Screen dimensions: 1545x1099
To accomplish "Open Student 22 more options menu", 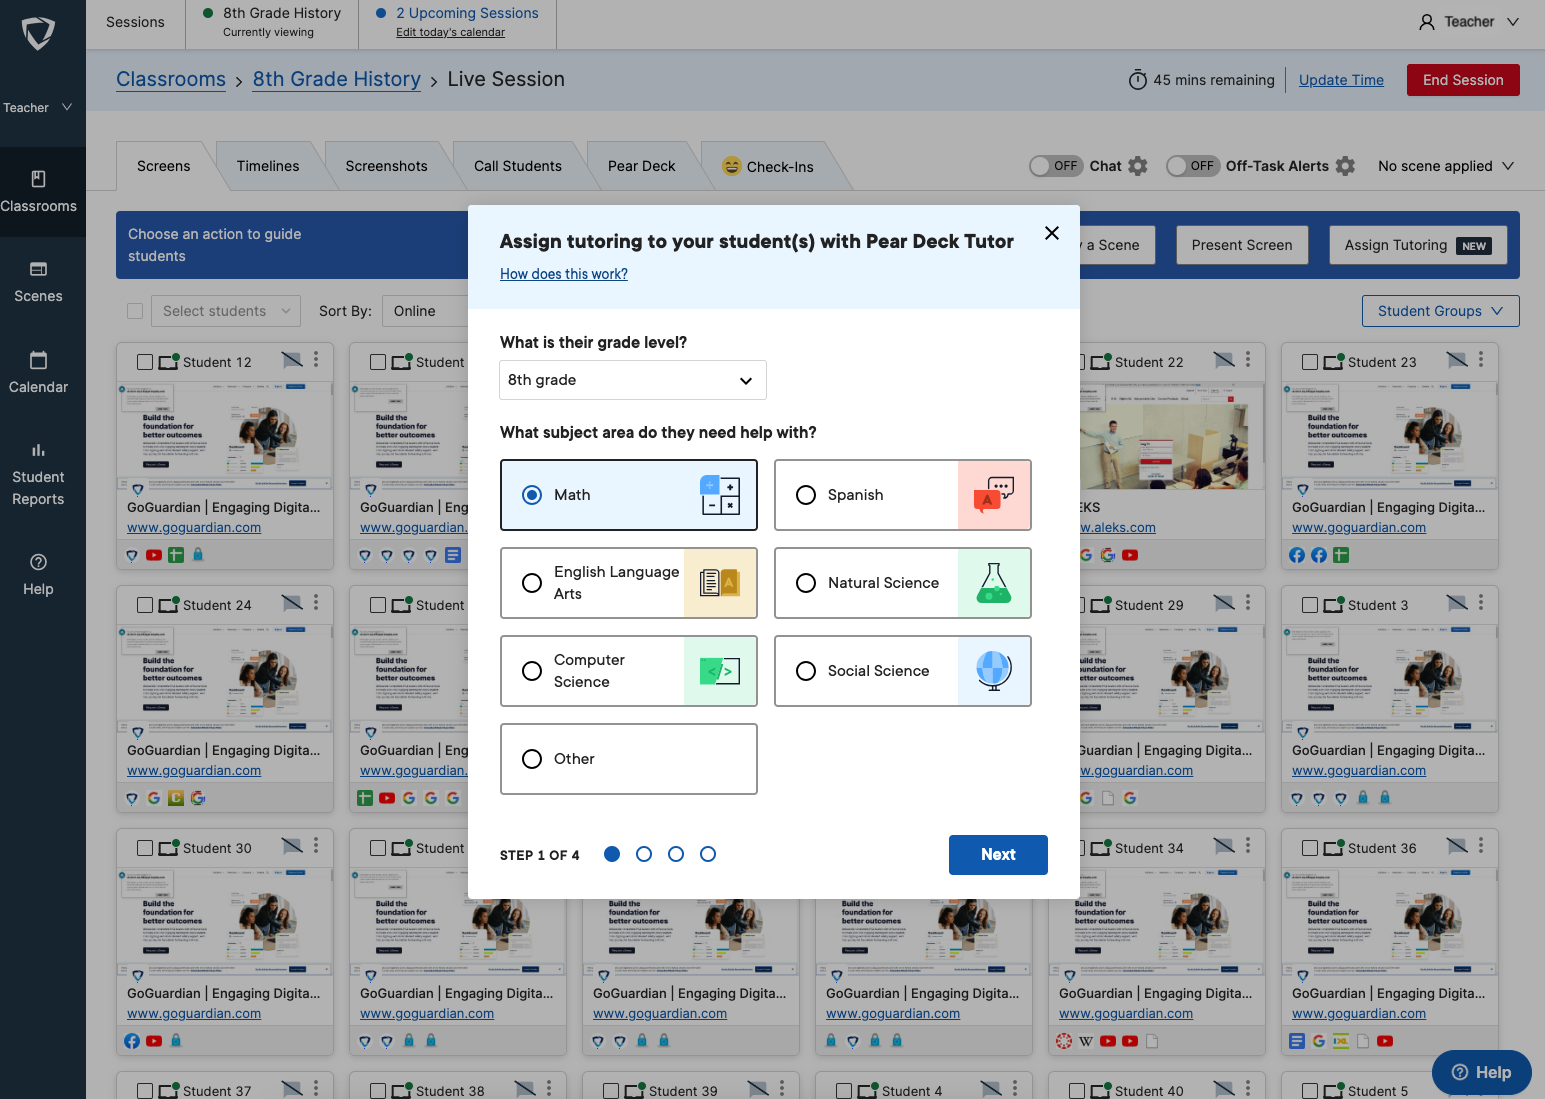I will click(x=1248, y=359).
